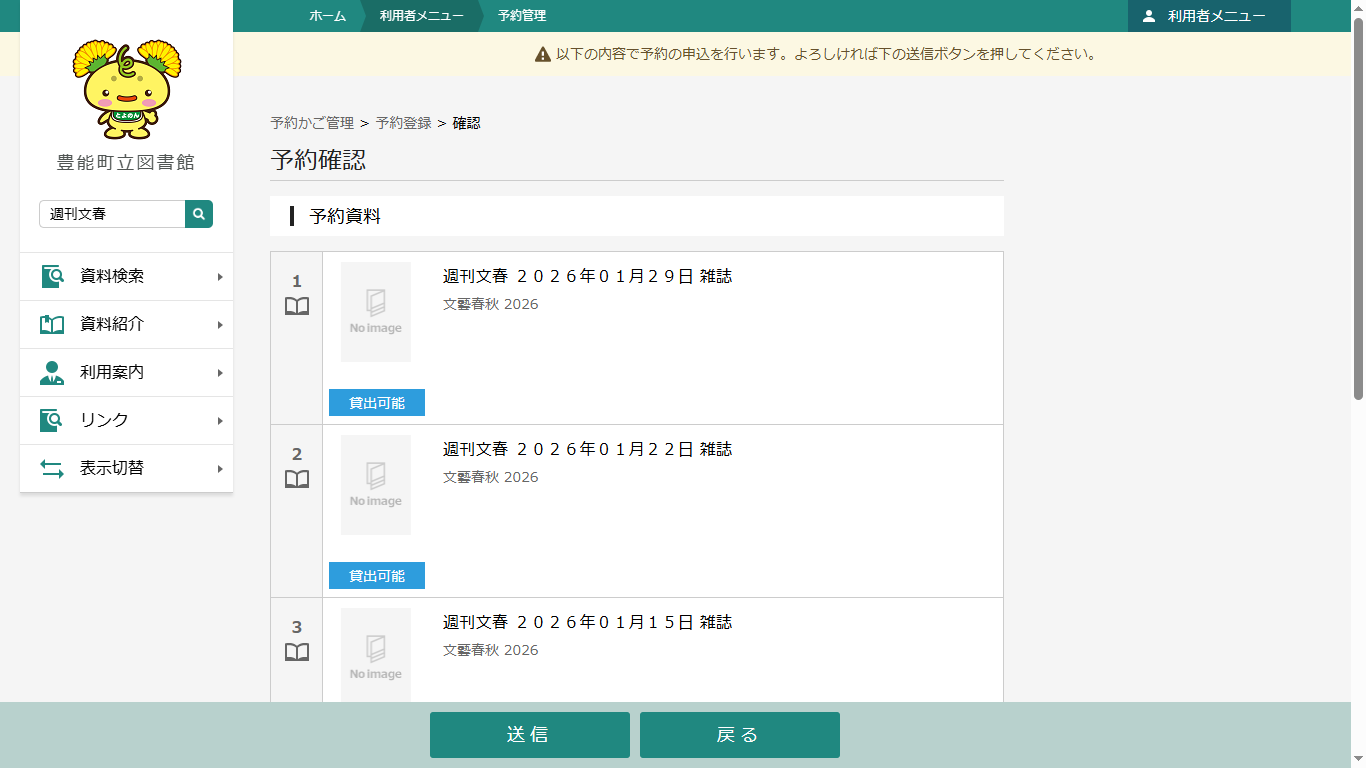The width and height of the screenshot is (1366, 768).
Task: Click the 資料検索 book-search icon
Action: [52, 277]
